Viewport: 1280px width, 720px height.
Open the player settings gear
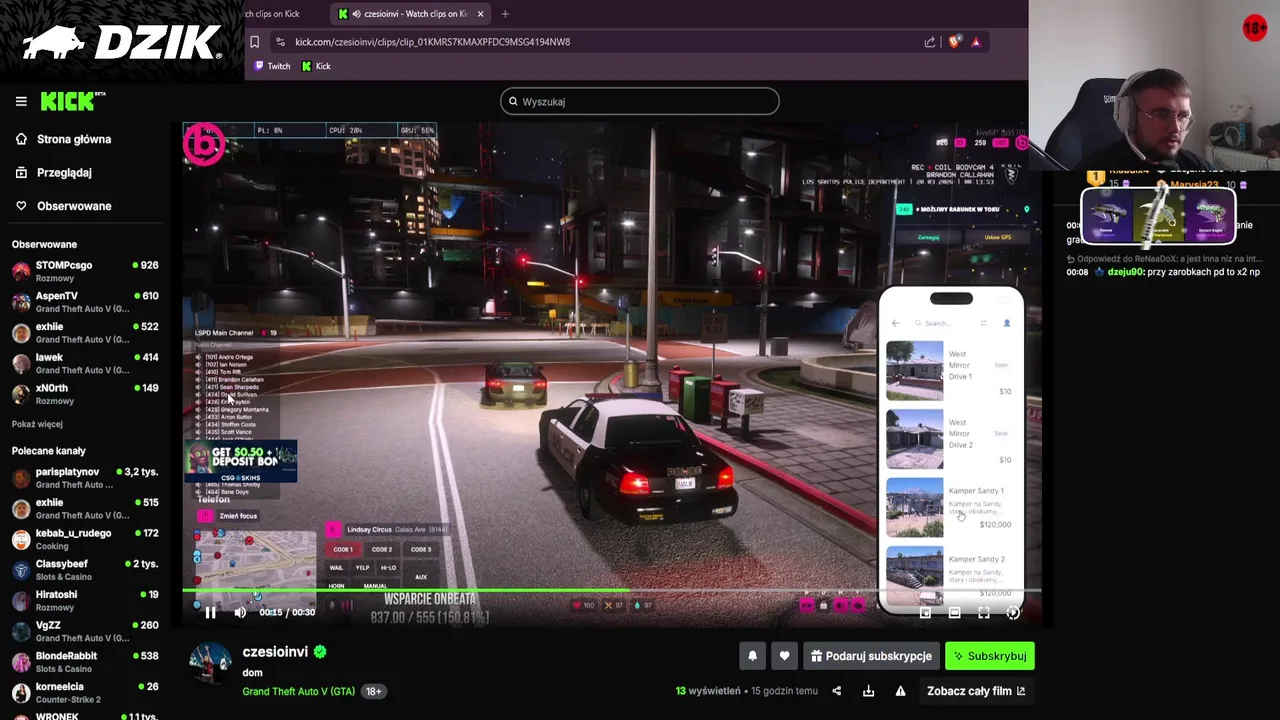(1013, 613)
